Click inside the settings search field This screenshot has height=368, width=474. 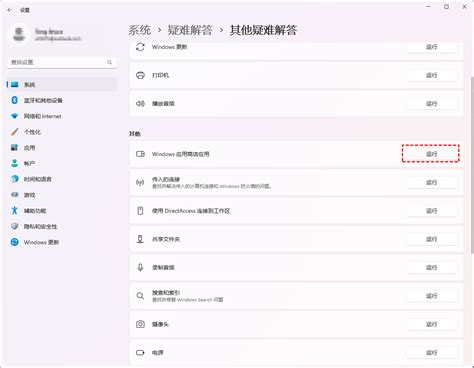pos(62,62)
